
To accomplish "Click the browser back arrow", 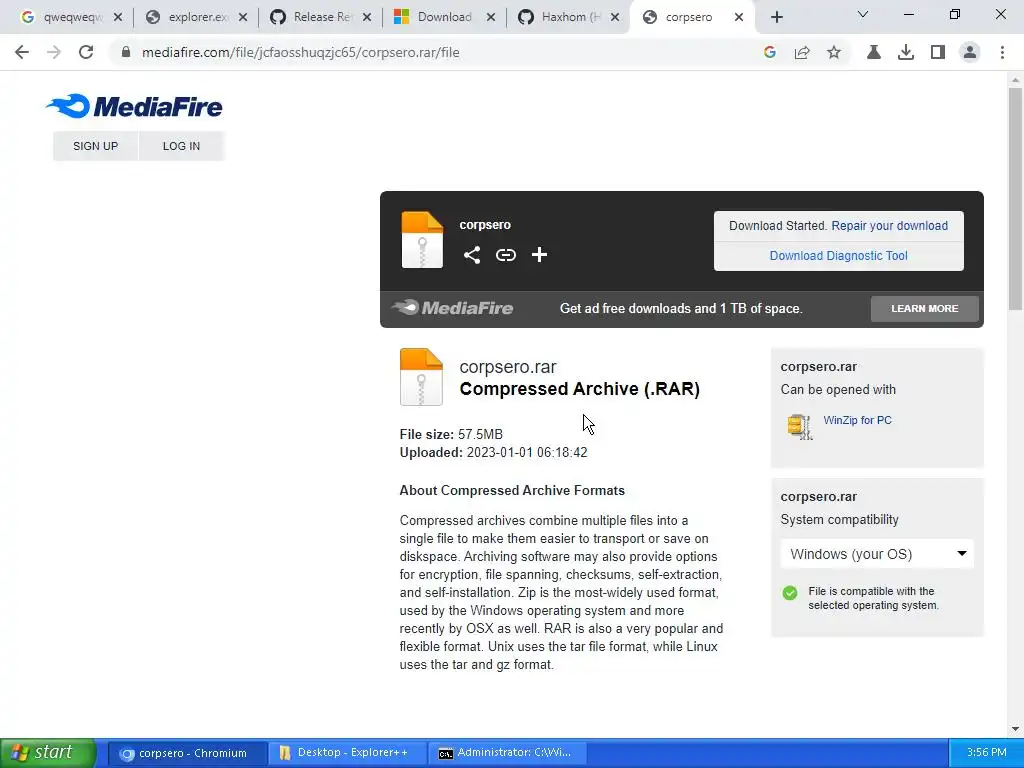I will pos(22,52).
